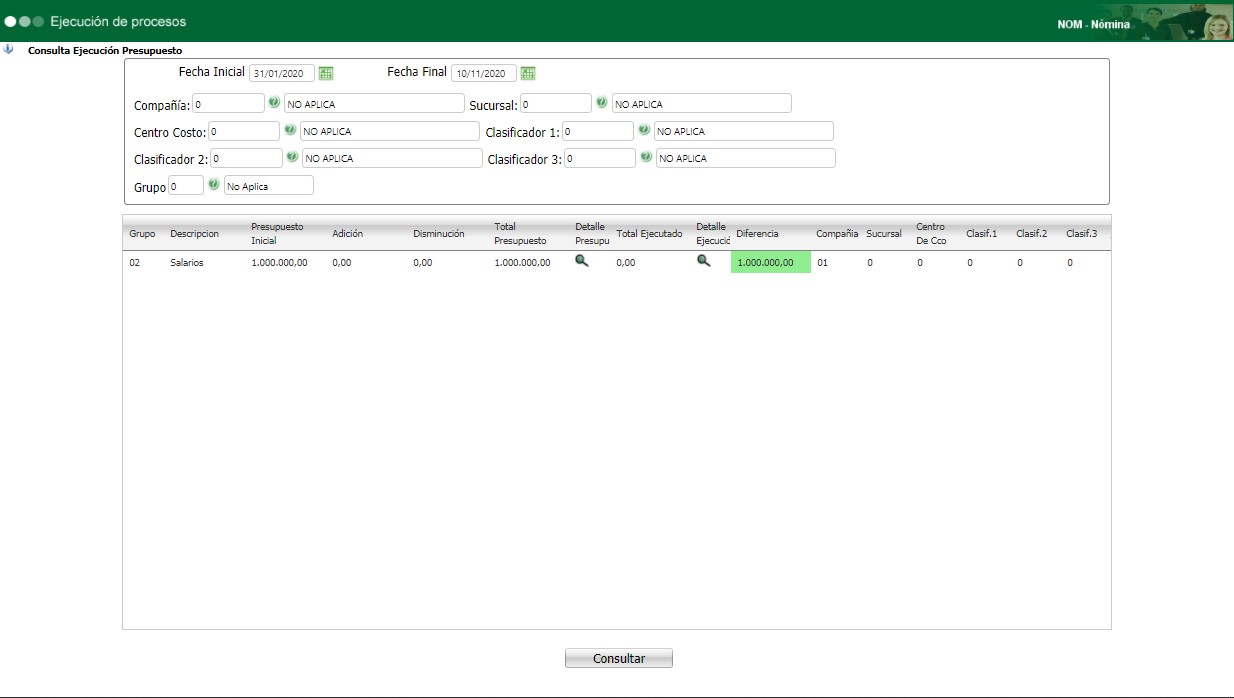Focus the Compañía code input field
The height and width of the screenshot is (698, 1234).
tap(228, 103)
